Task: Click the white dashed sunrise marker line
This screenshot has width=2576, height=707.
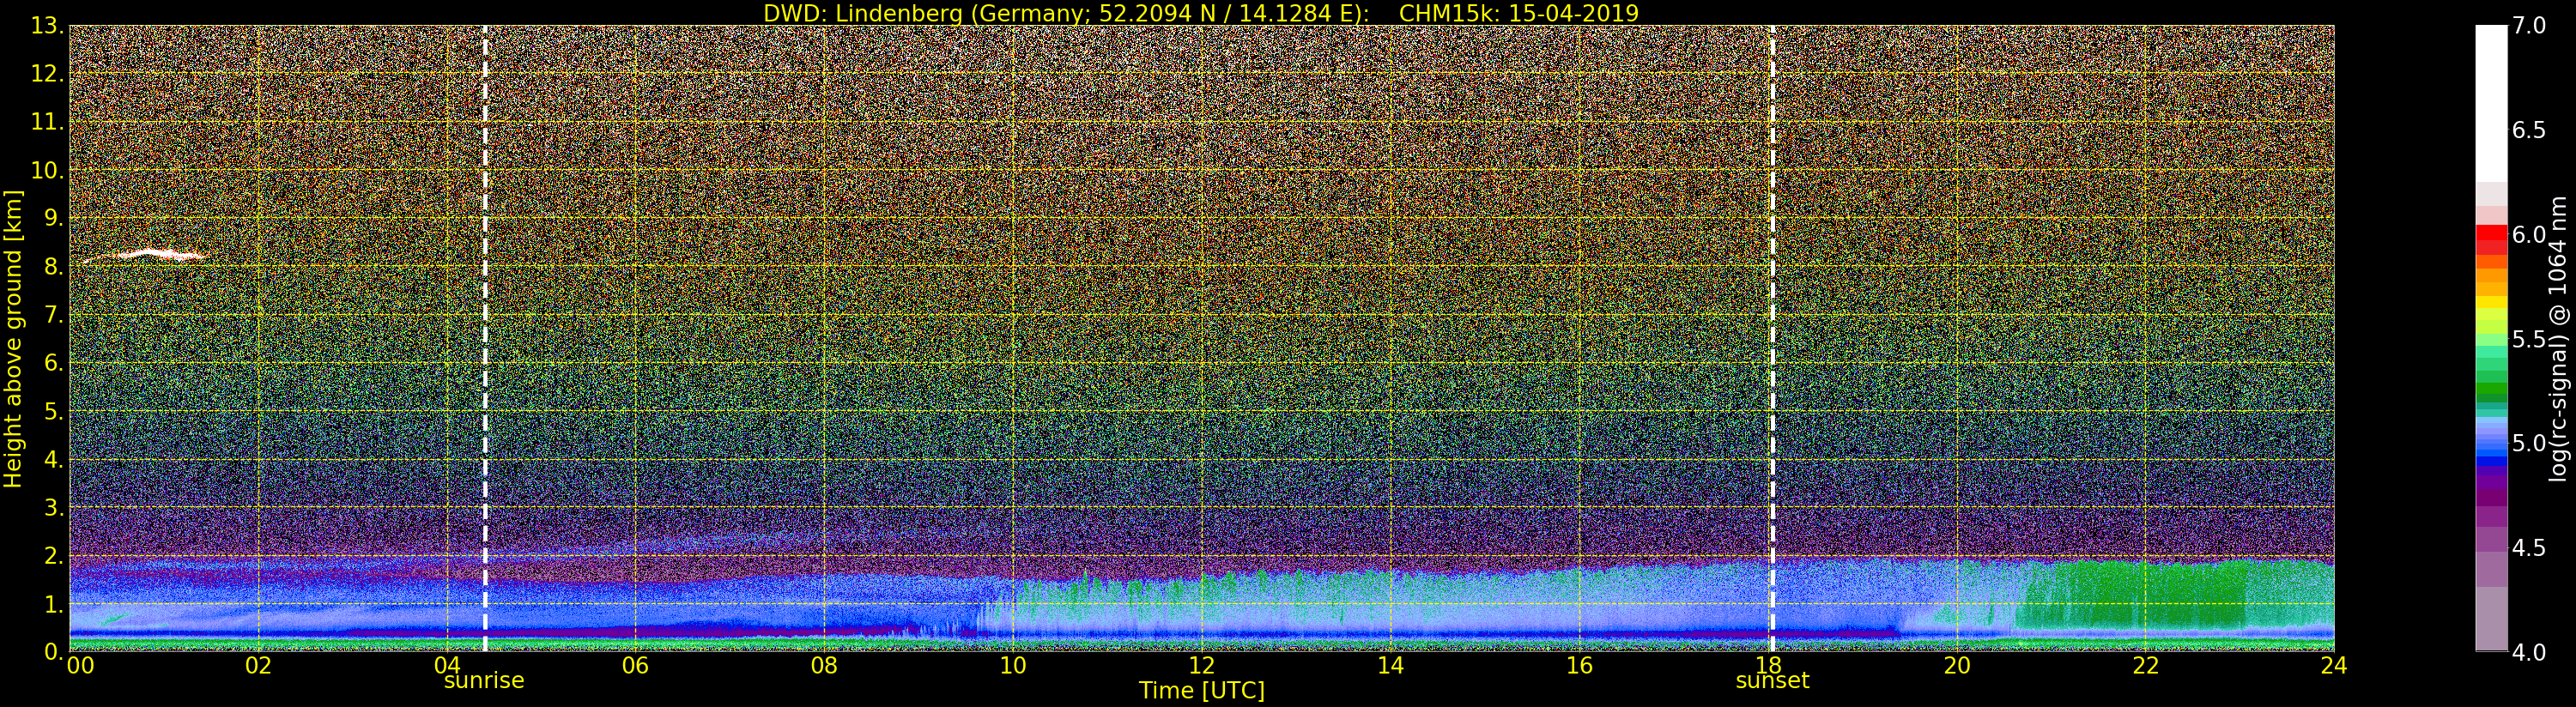Action: click(x=485, y=338)
